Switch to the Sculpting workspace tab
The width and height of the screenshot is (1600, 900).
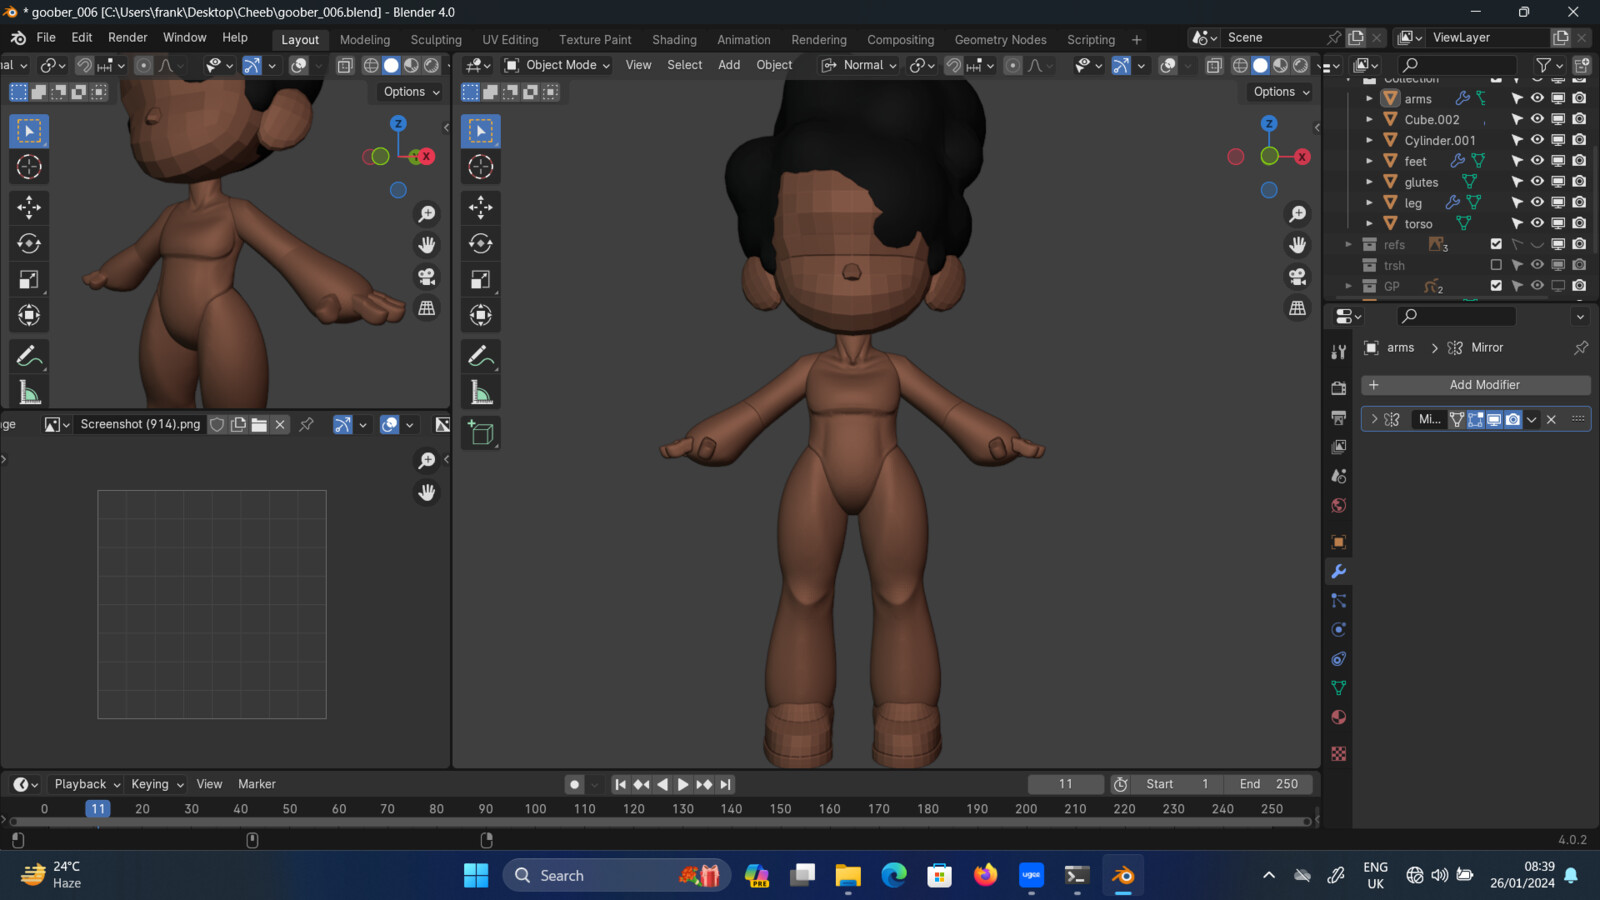pyautogui.click(x=436, y=40)
